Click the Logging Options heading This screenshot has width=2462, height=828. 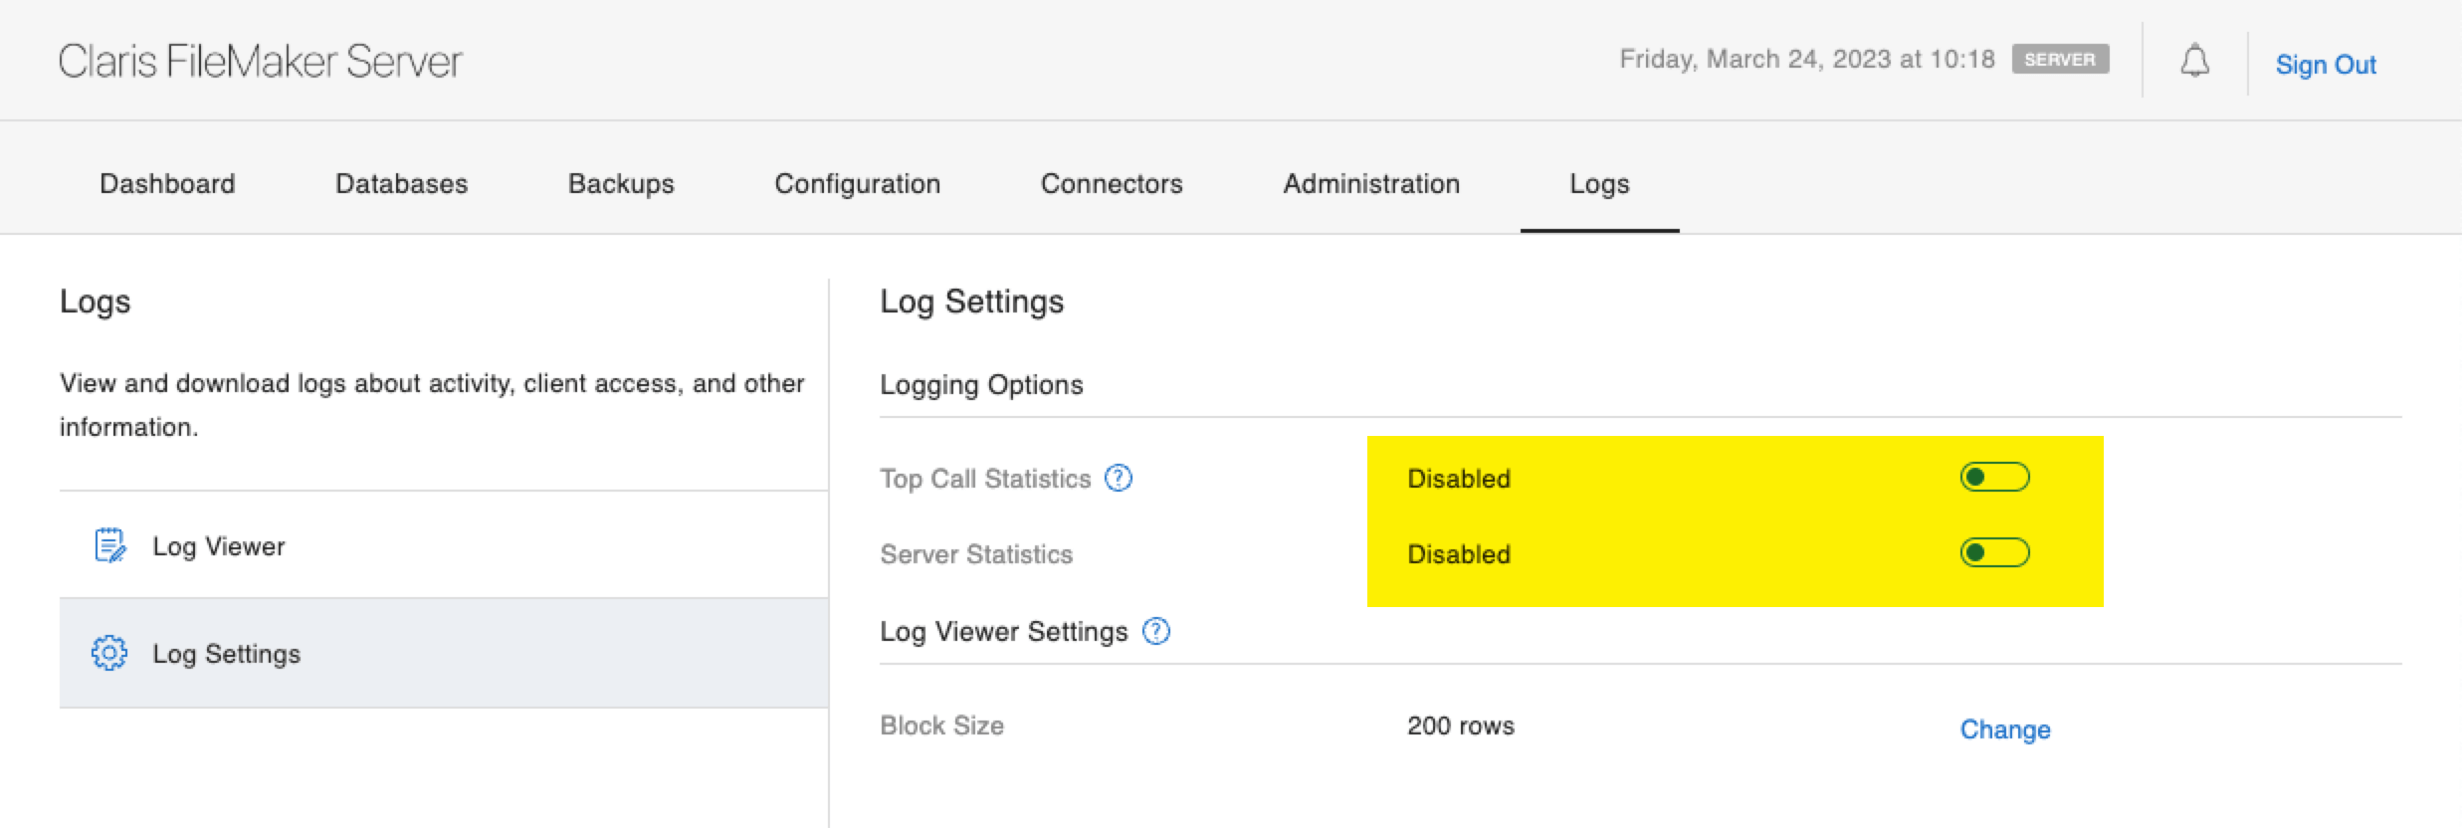pos(981,385)
